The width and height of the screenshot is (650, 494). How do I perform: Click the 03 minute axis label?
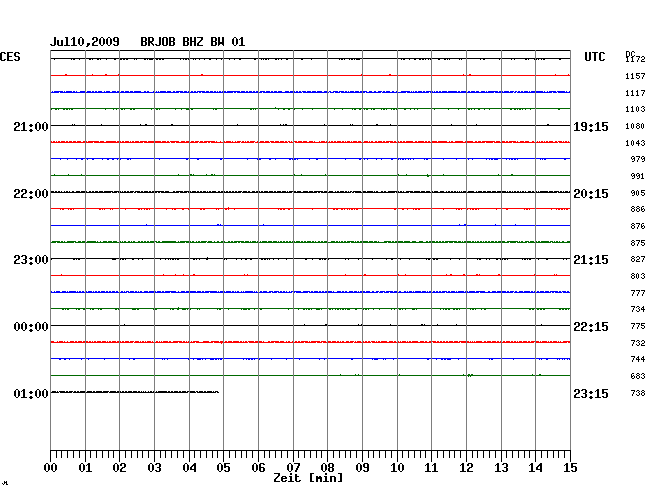pos(154,468)
